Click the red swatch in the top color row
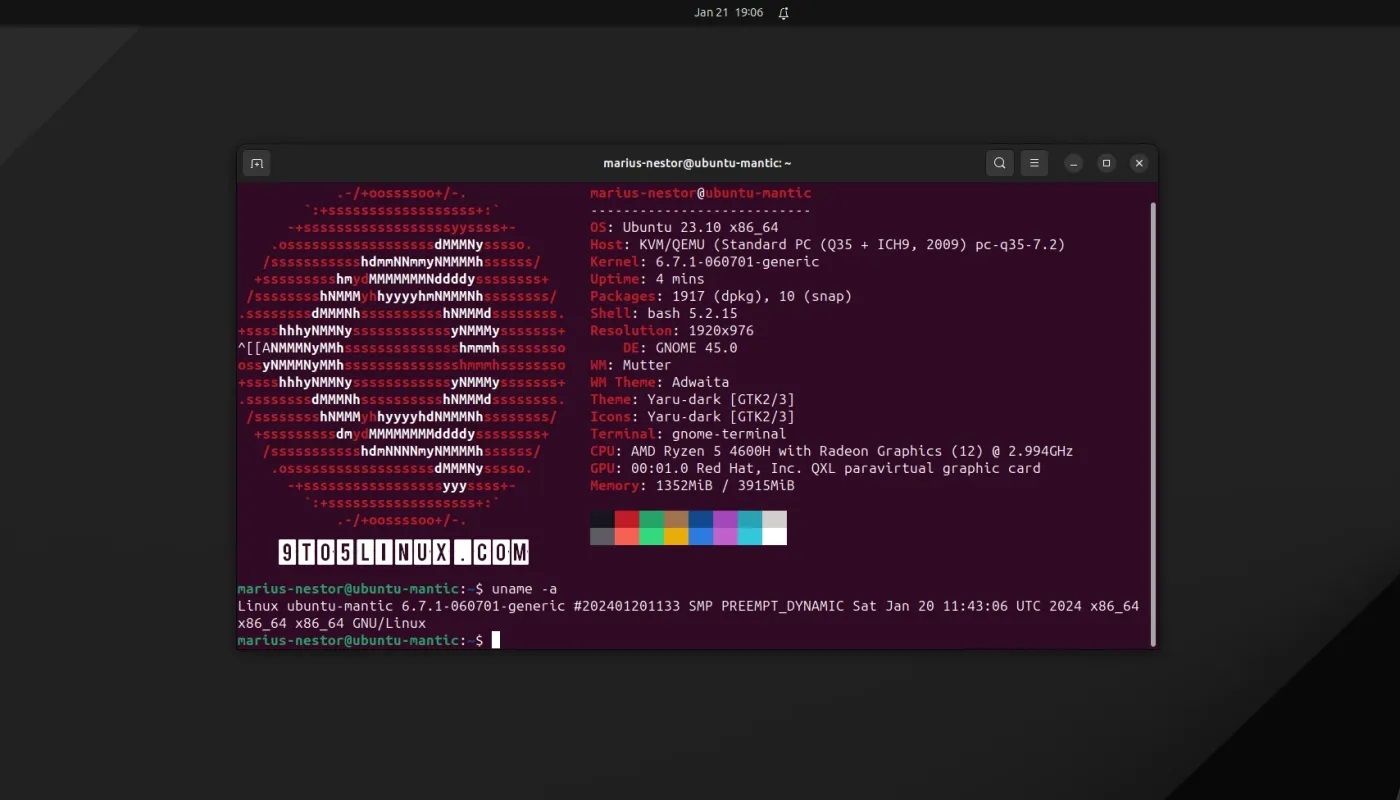This screenshot has height=800, width=1400. pos(627,519)
